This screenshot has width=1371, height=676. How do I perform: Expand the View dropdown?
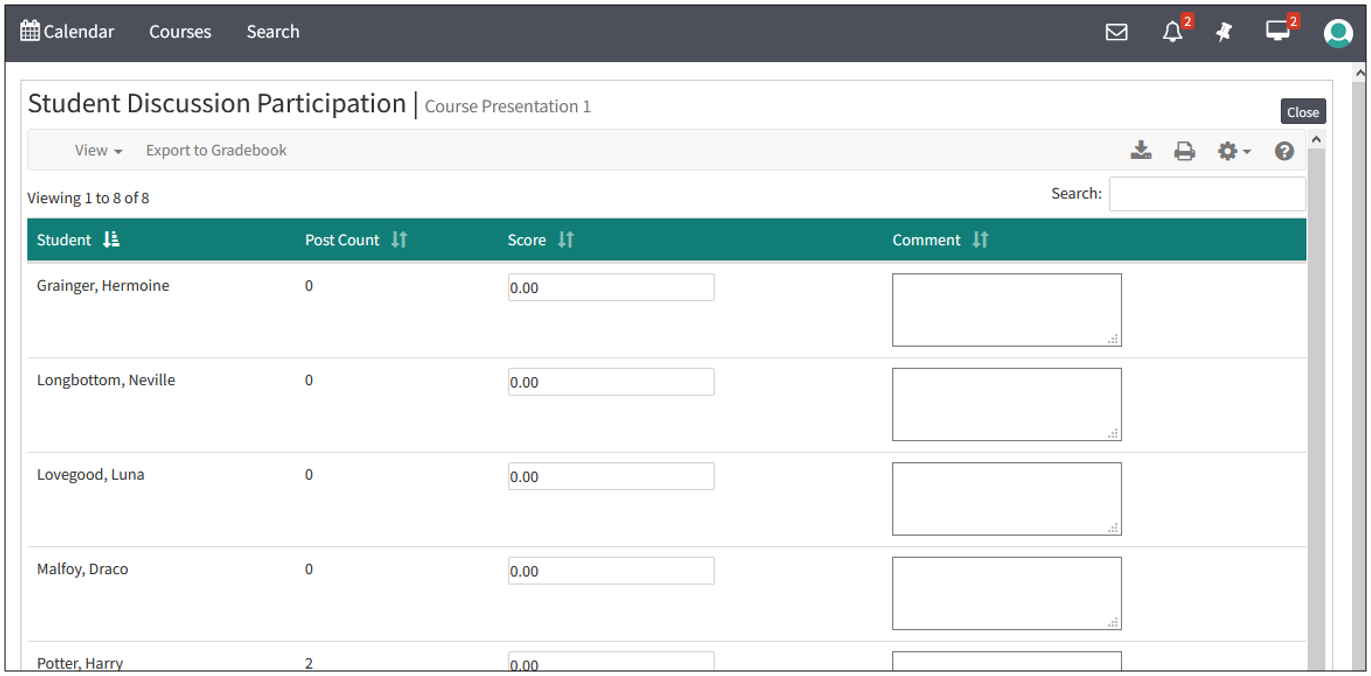[98, 150]
